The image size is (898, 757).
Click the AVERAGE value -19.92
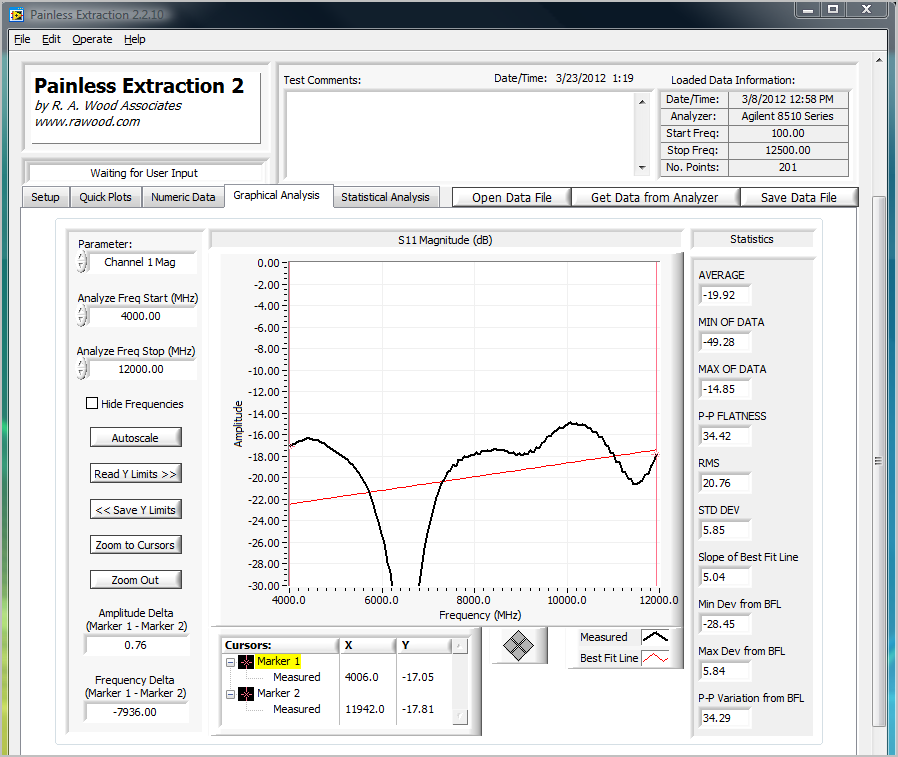(x=726, y=295)
